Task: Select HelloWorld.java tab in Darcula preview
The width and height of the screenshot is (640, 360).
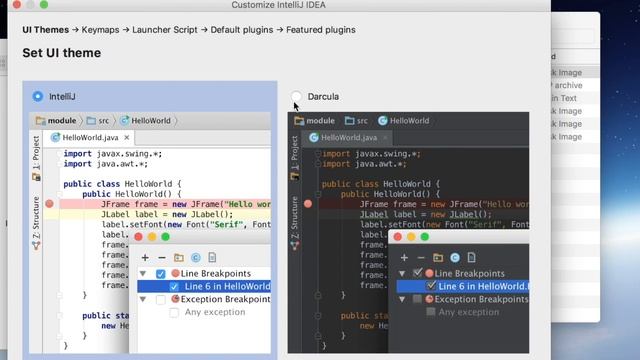Action: pos(349,138)
